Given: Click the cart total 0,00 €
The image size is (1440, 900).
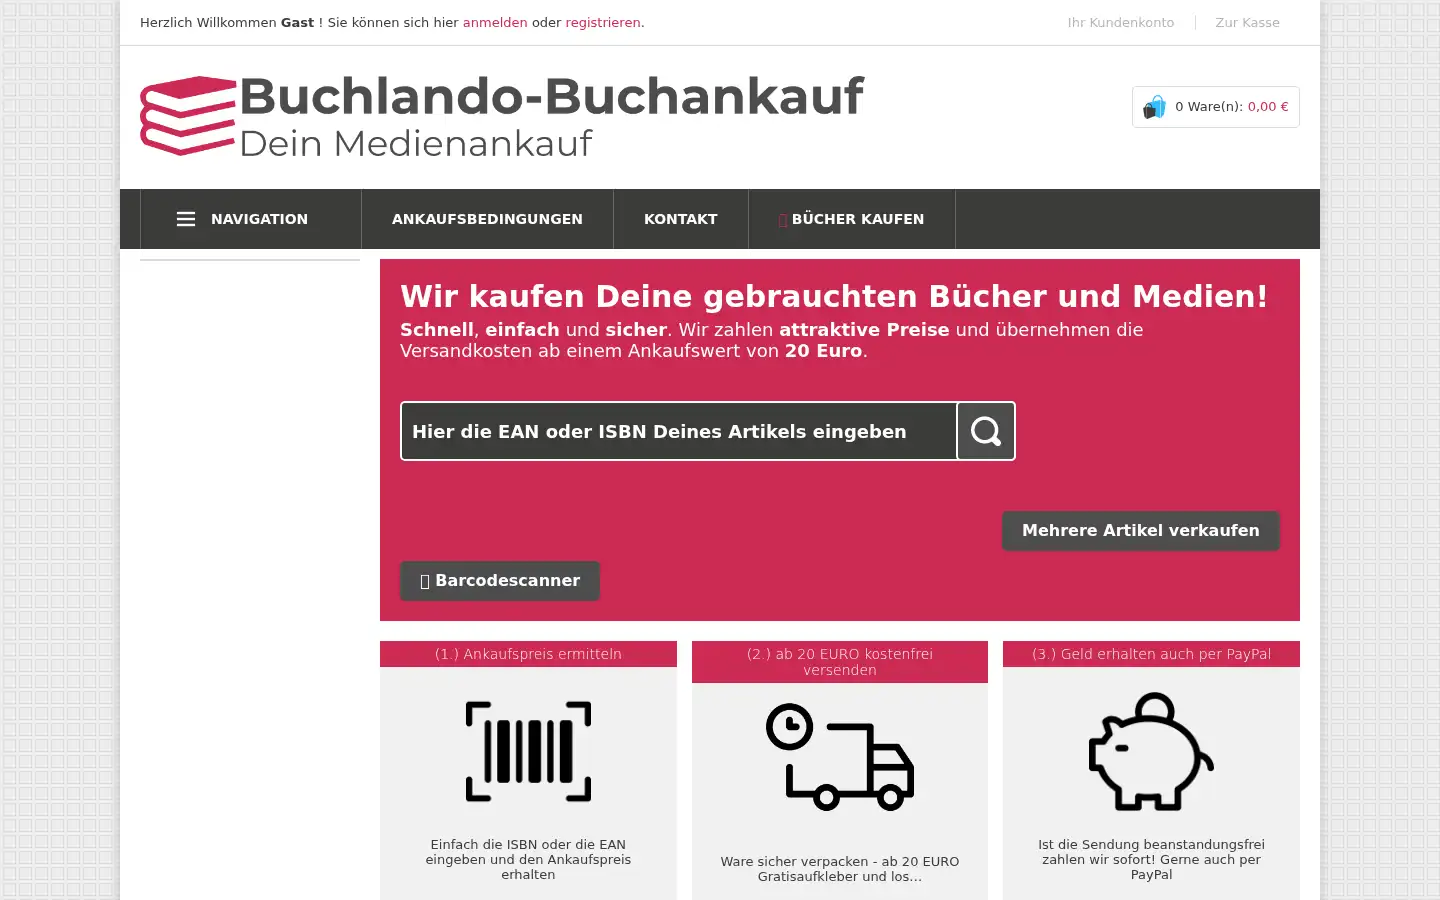Looking at the screenshot, I should point(1268,106).
